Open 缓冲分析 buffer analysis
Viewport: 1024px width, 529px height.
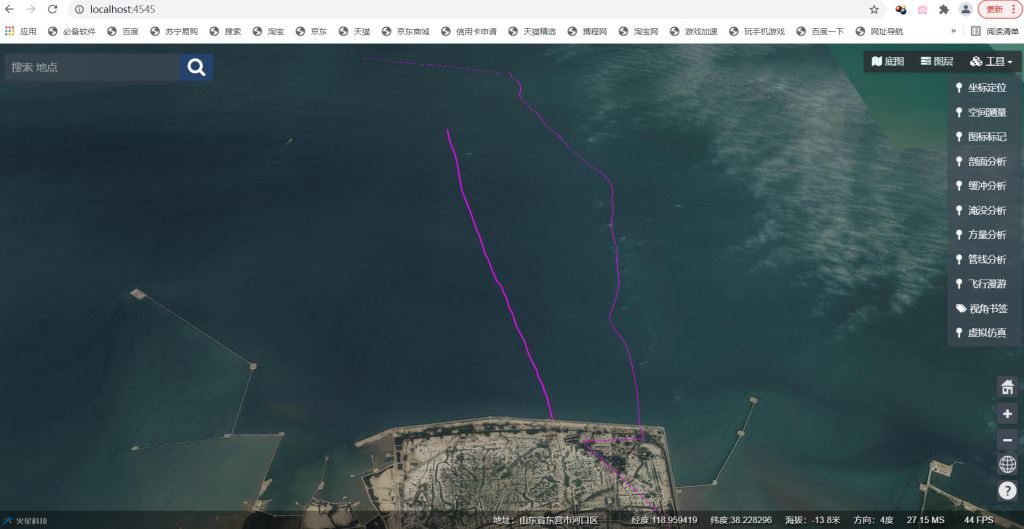981,185
